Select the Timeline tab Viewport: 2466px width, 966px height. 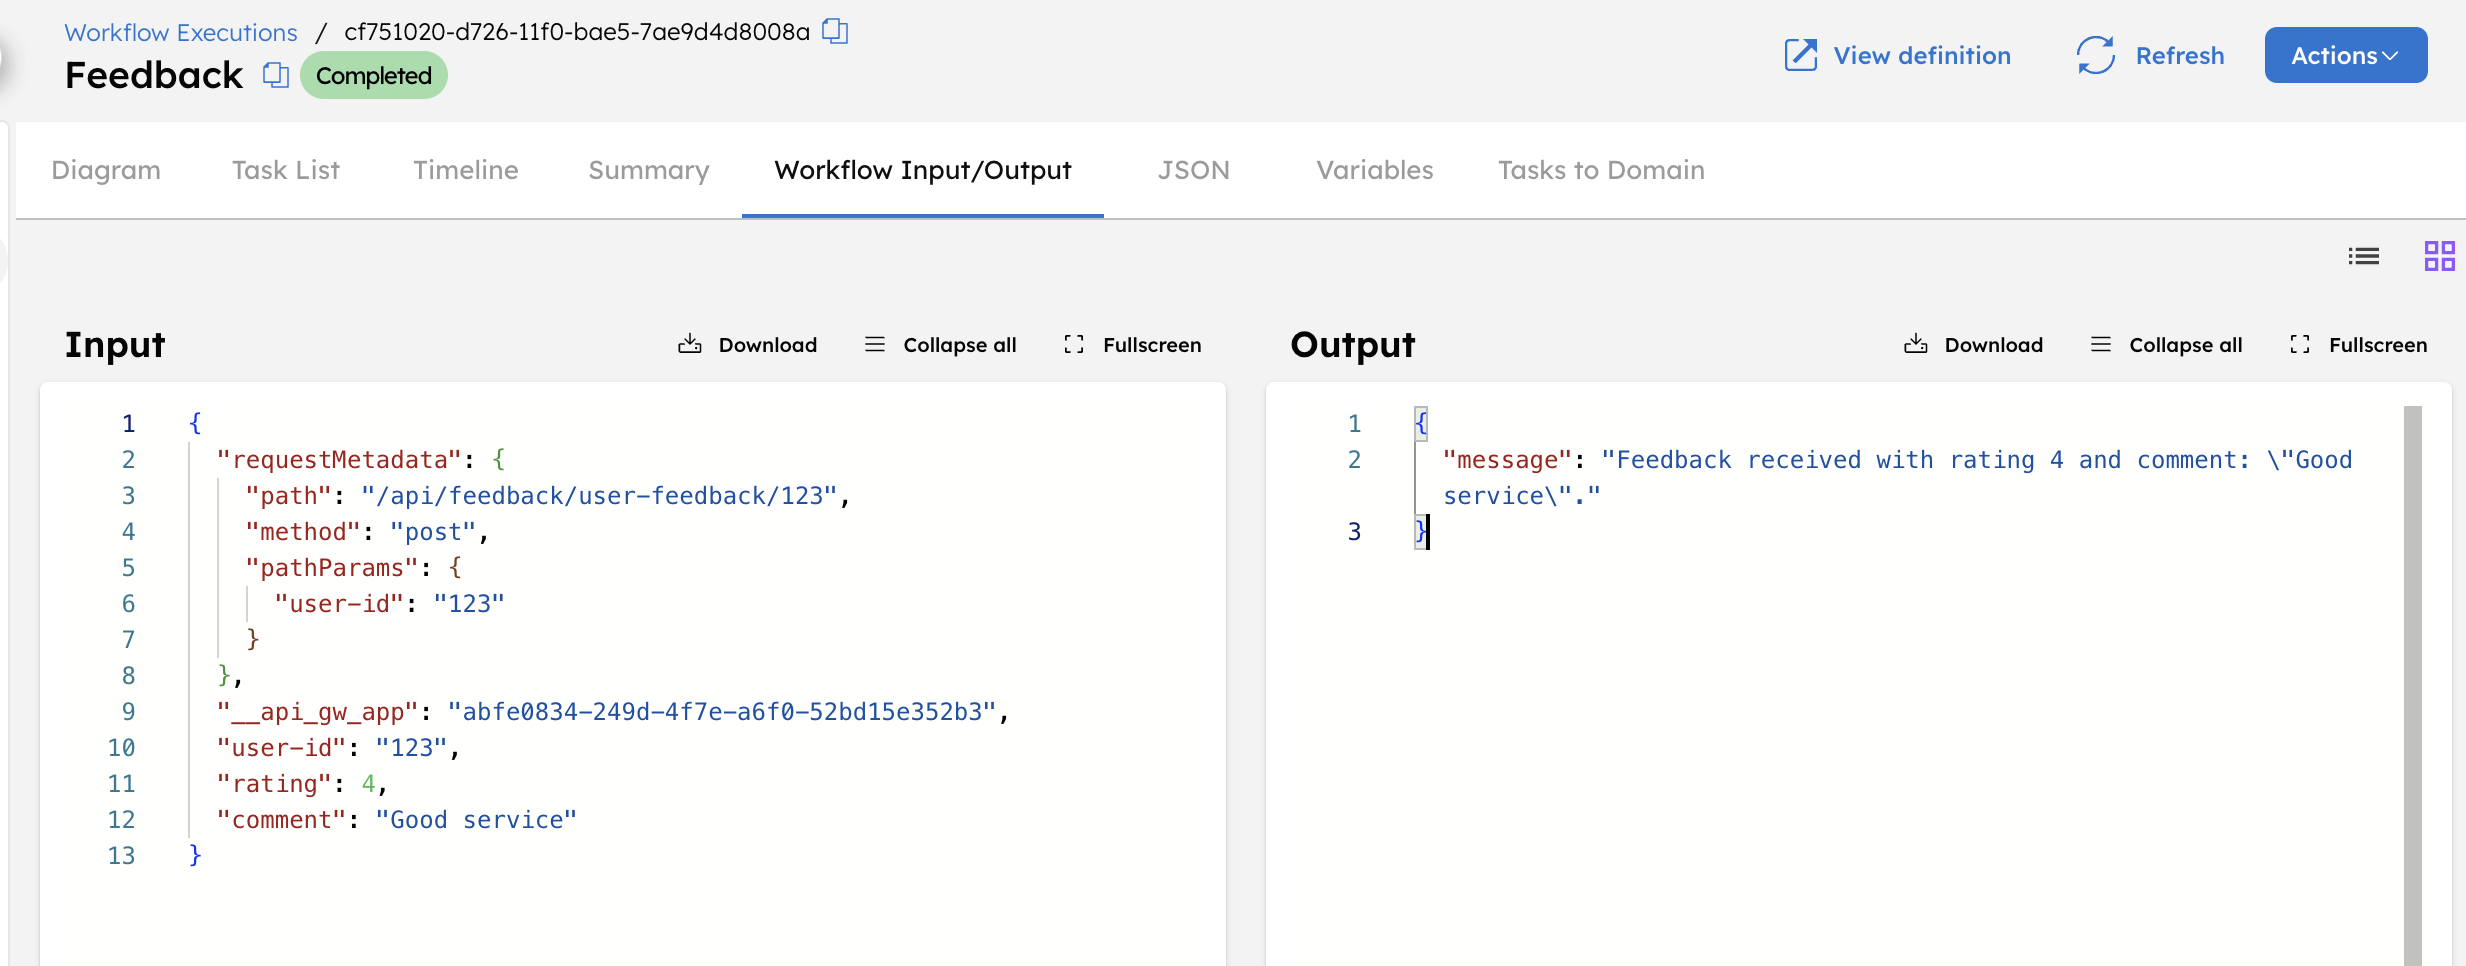[x=465, y=170]
